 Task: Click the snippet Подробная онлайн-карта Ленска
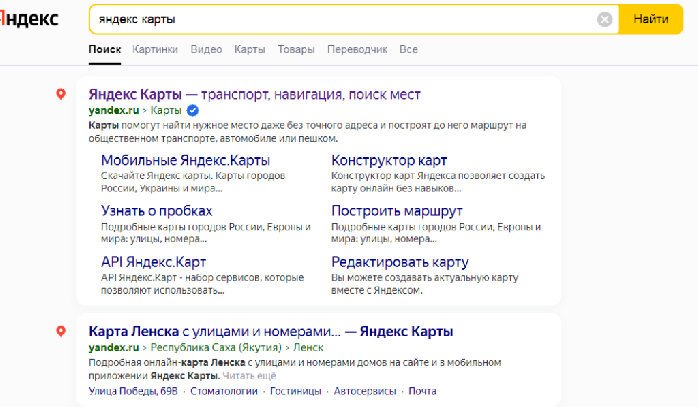click(295, 369)
